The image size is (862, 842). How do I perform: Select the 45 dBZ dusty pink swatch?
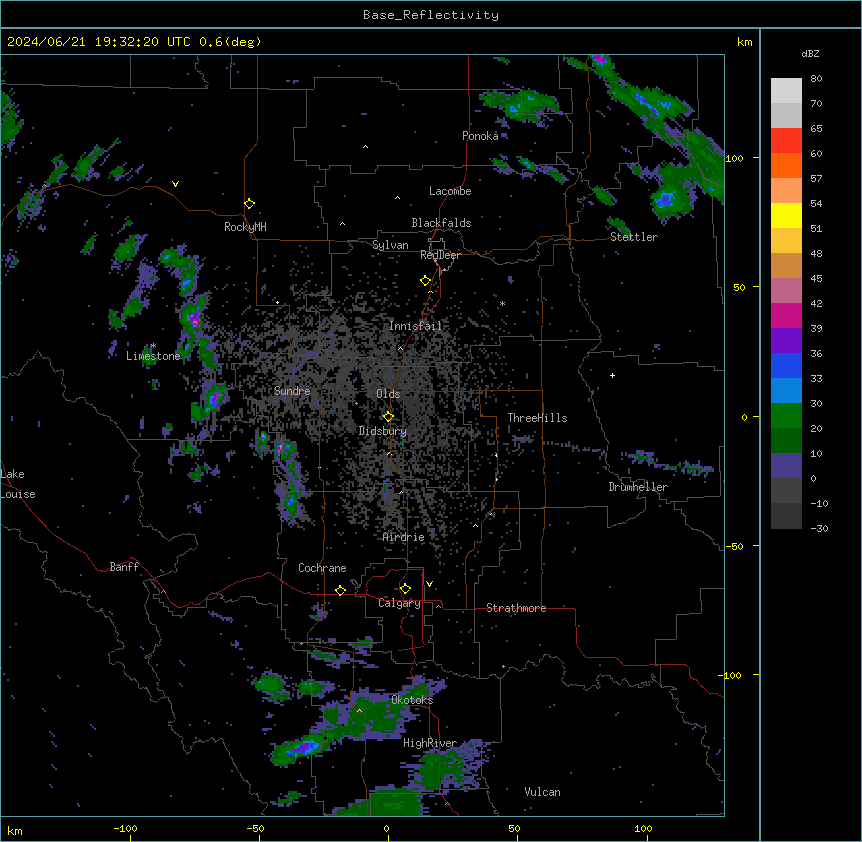(x=786, y=290)
